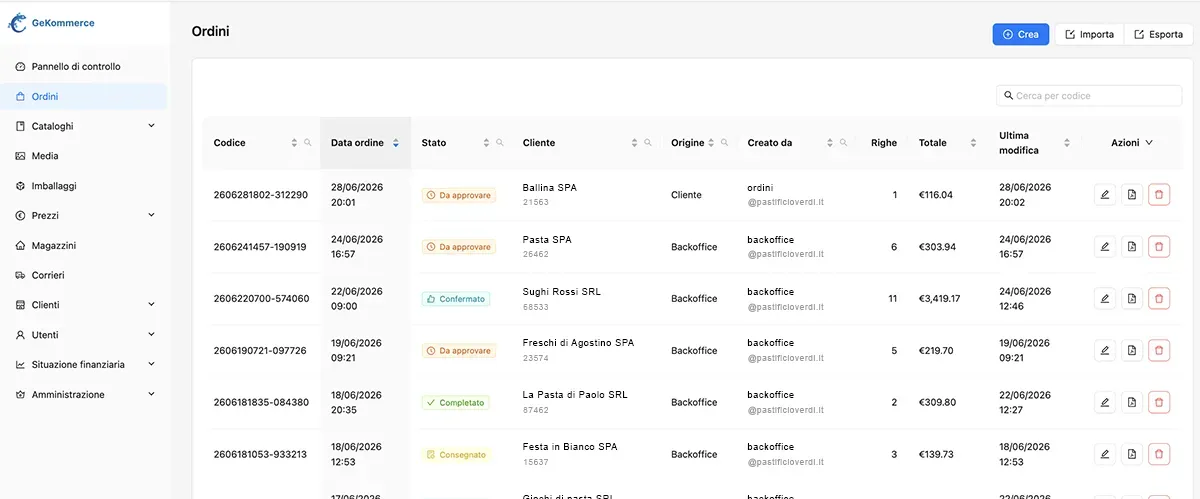Click the blue Crea button
This screenshot has width=1200, height=499.
(1020, 34)
